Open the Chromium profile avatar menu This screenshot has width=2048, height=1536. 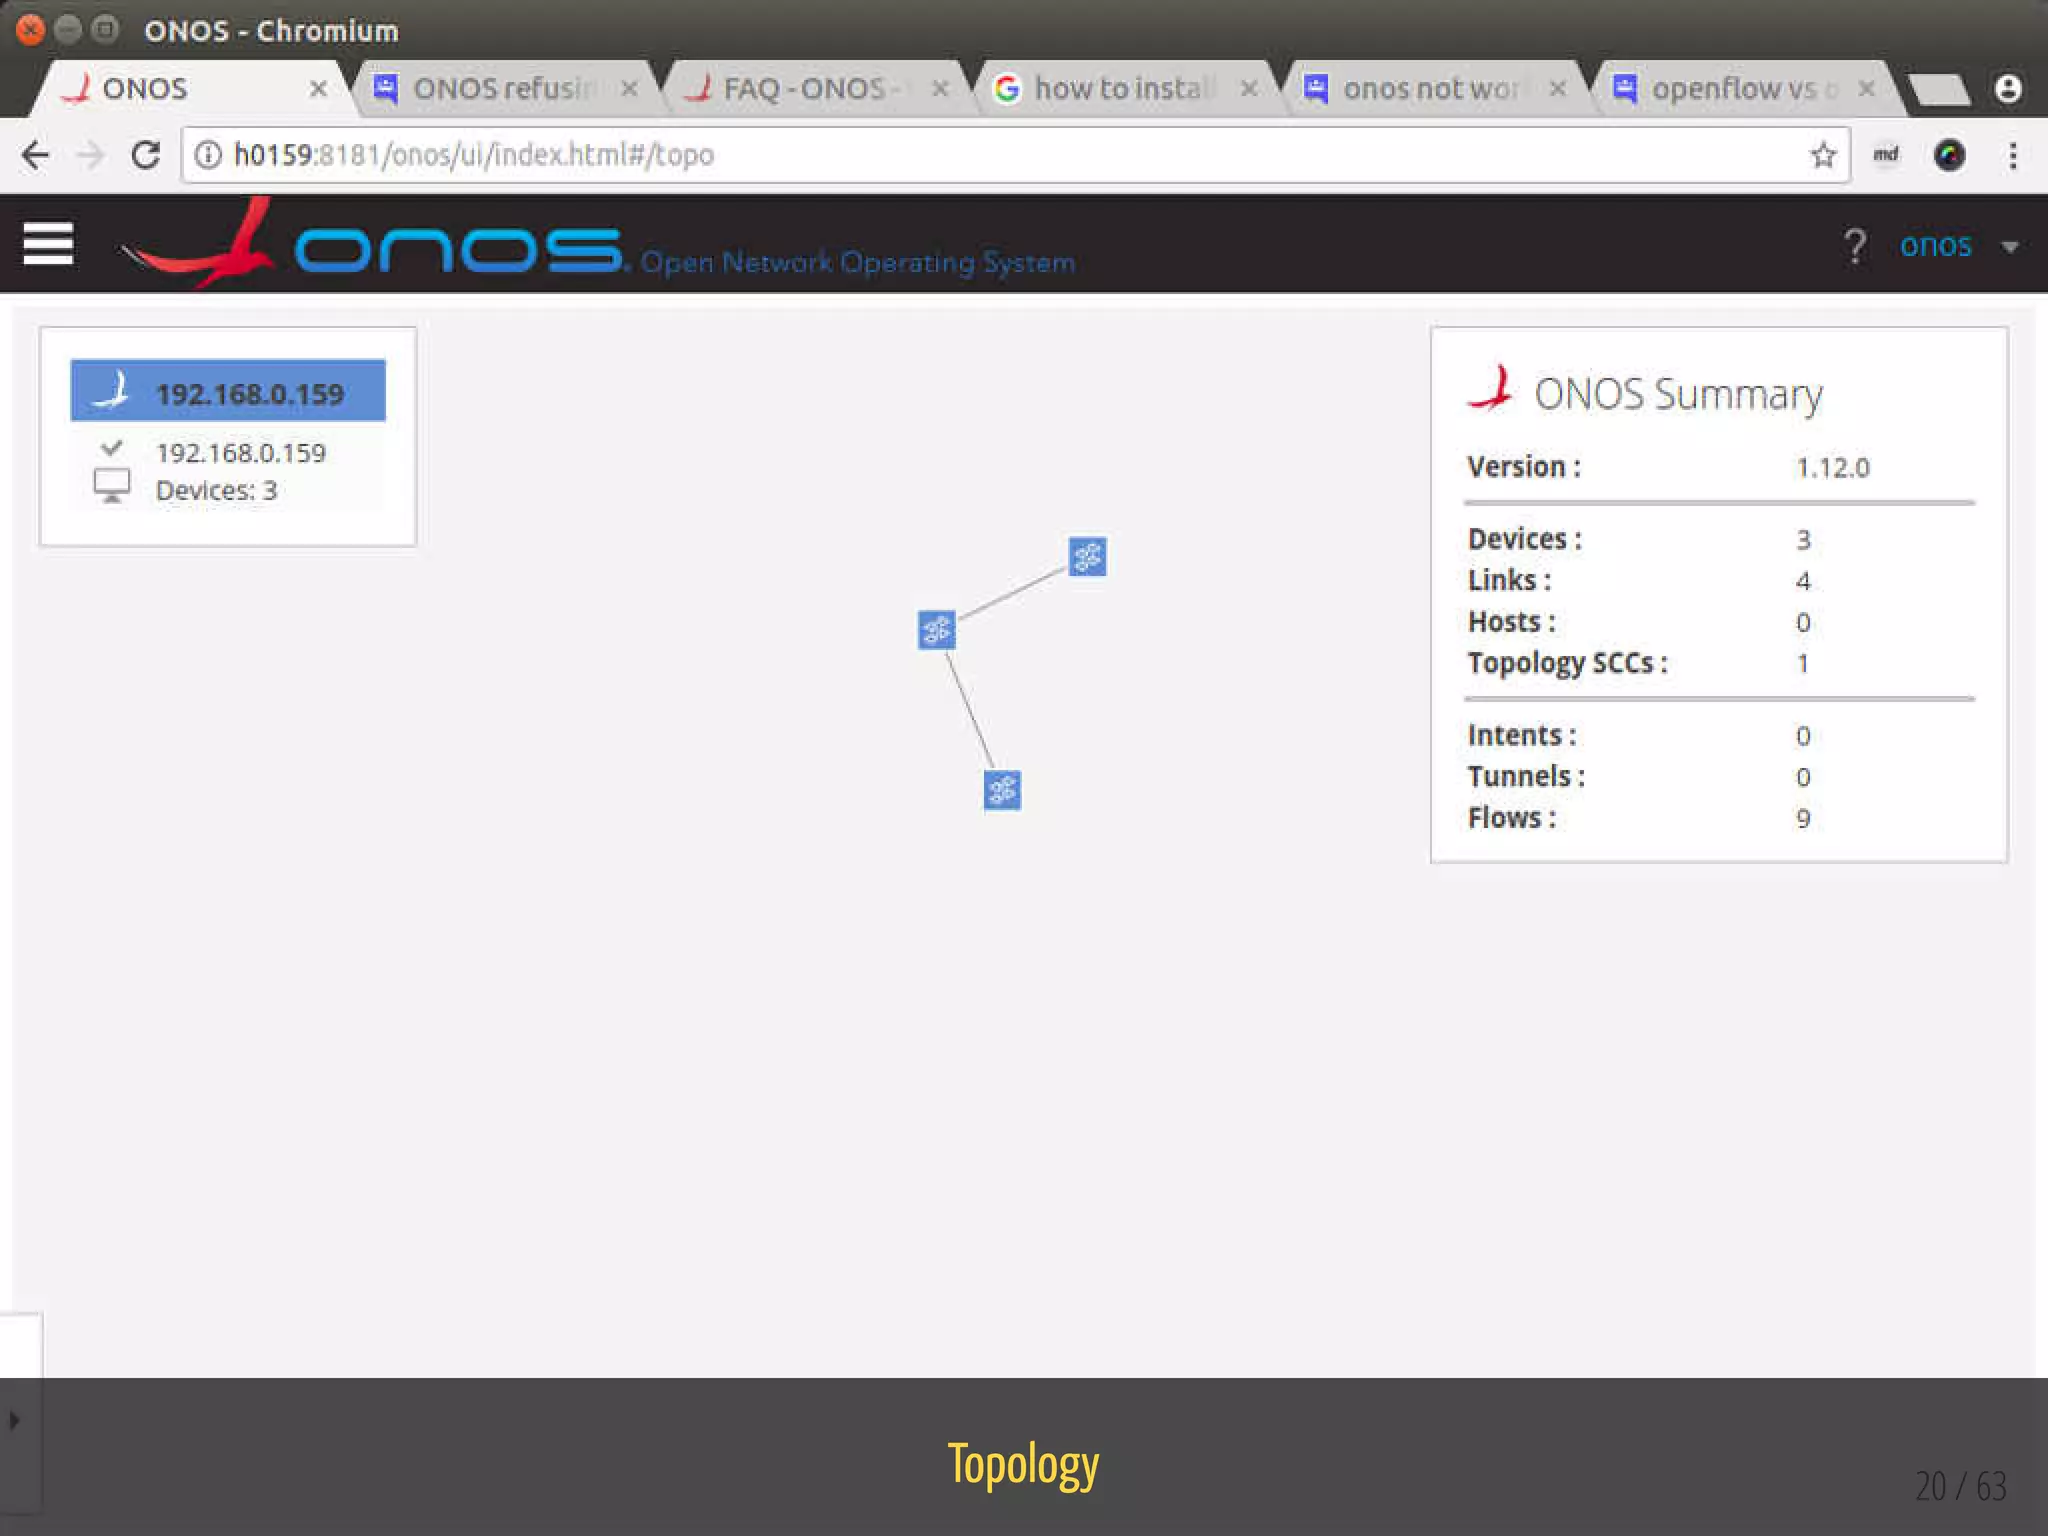[x=2008, y=89]
